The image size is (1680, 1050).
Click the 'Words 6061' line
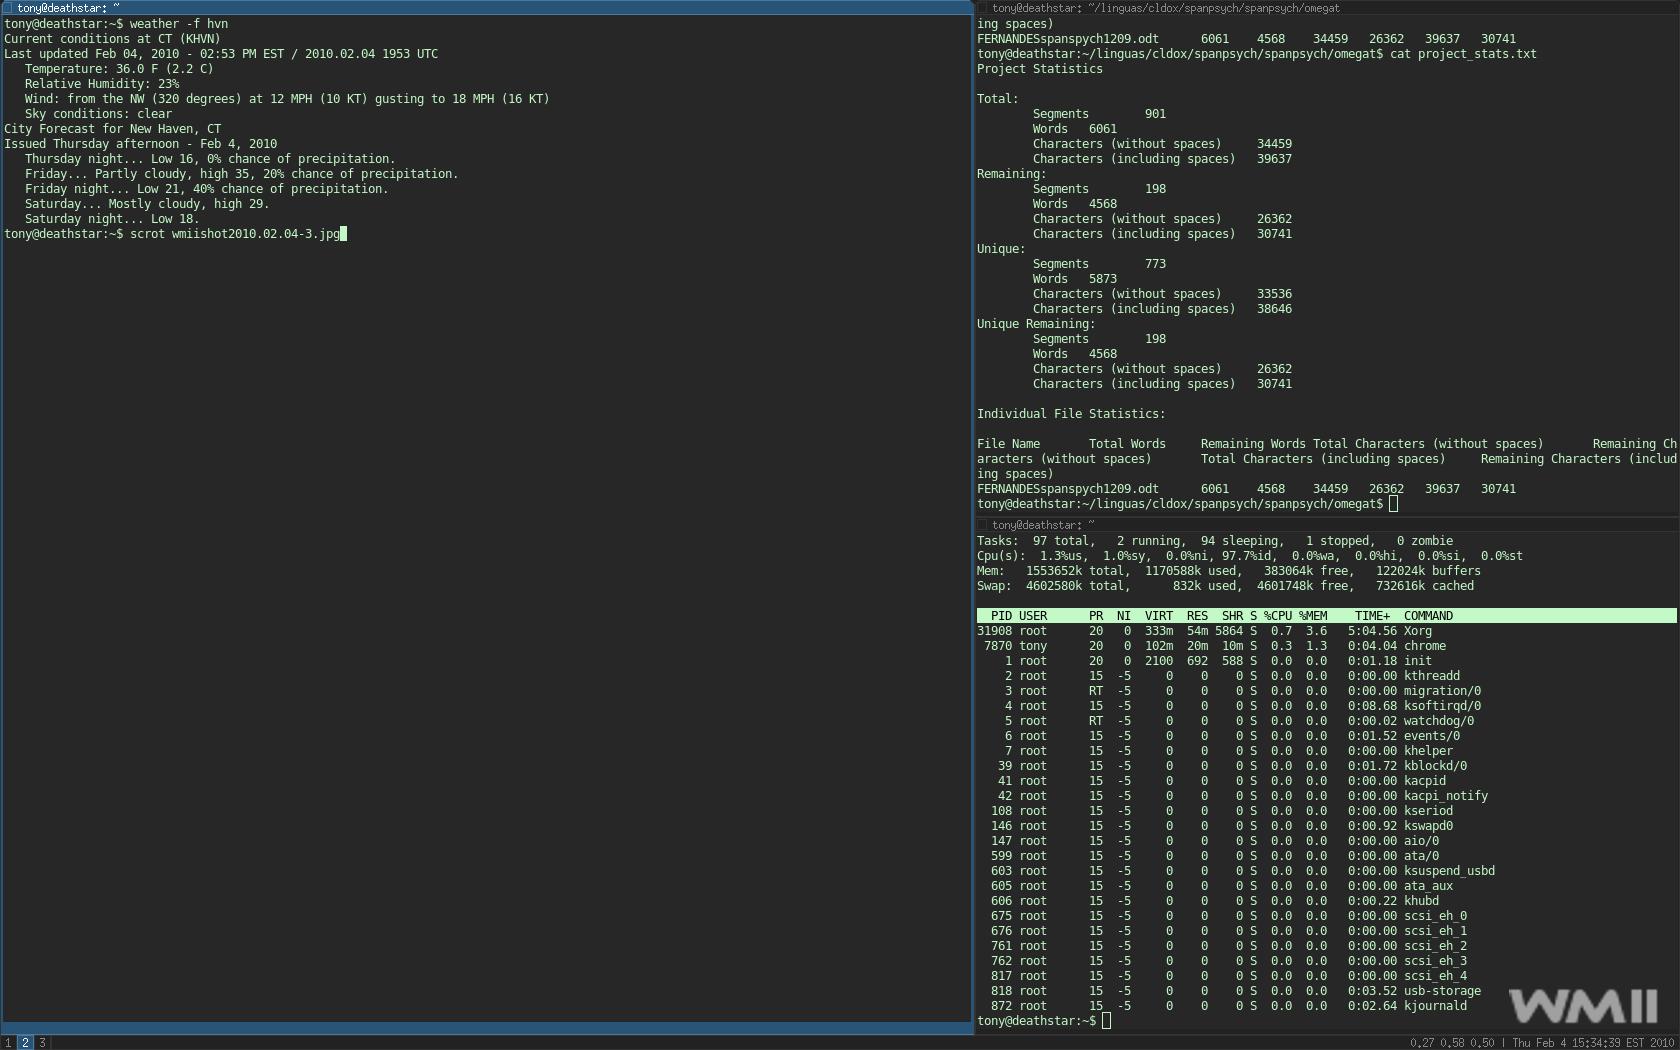click(x=1075, y=129)
